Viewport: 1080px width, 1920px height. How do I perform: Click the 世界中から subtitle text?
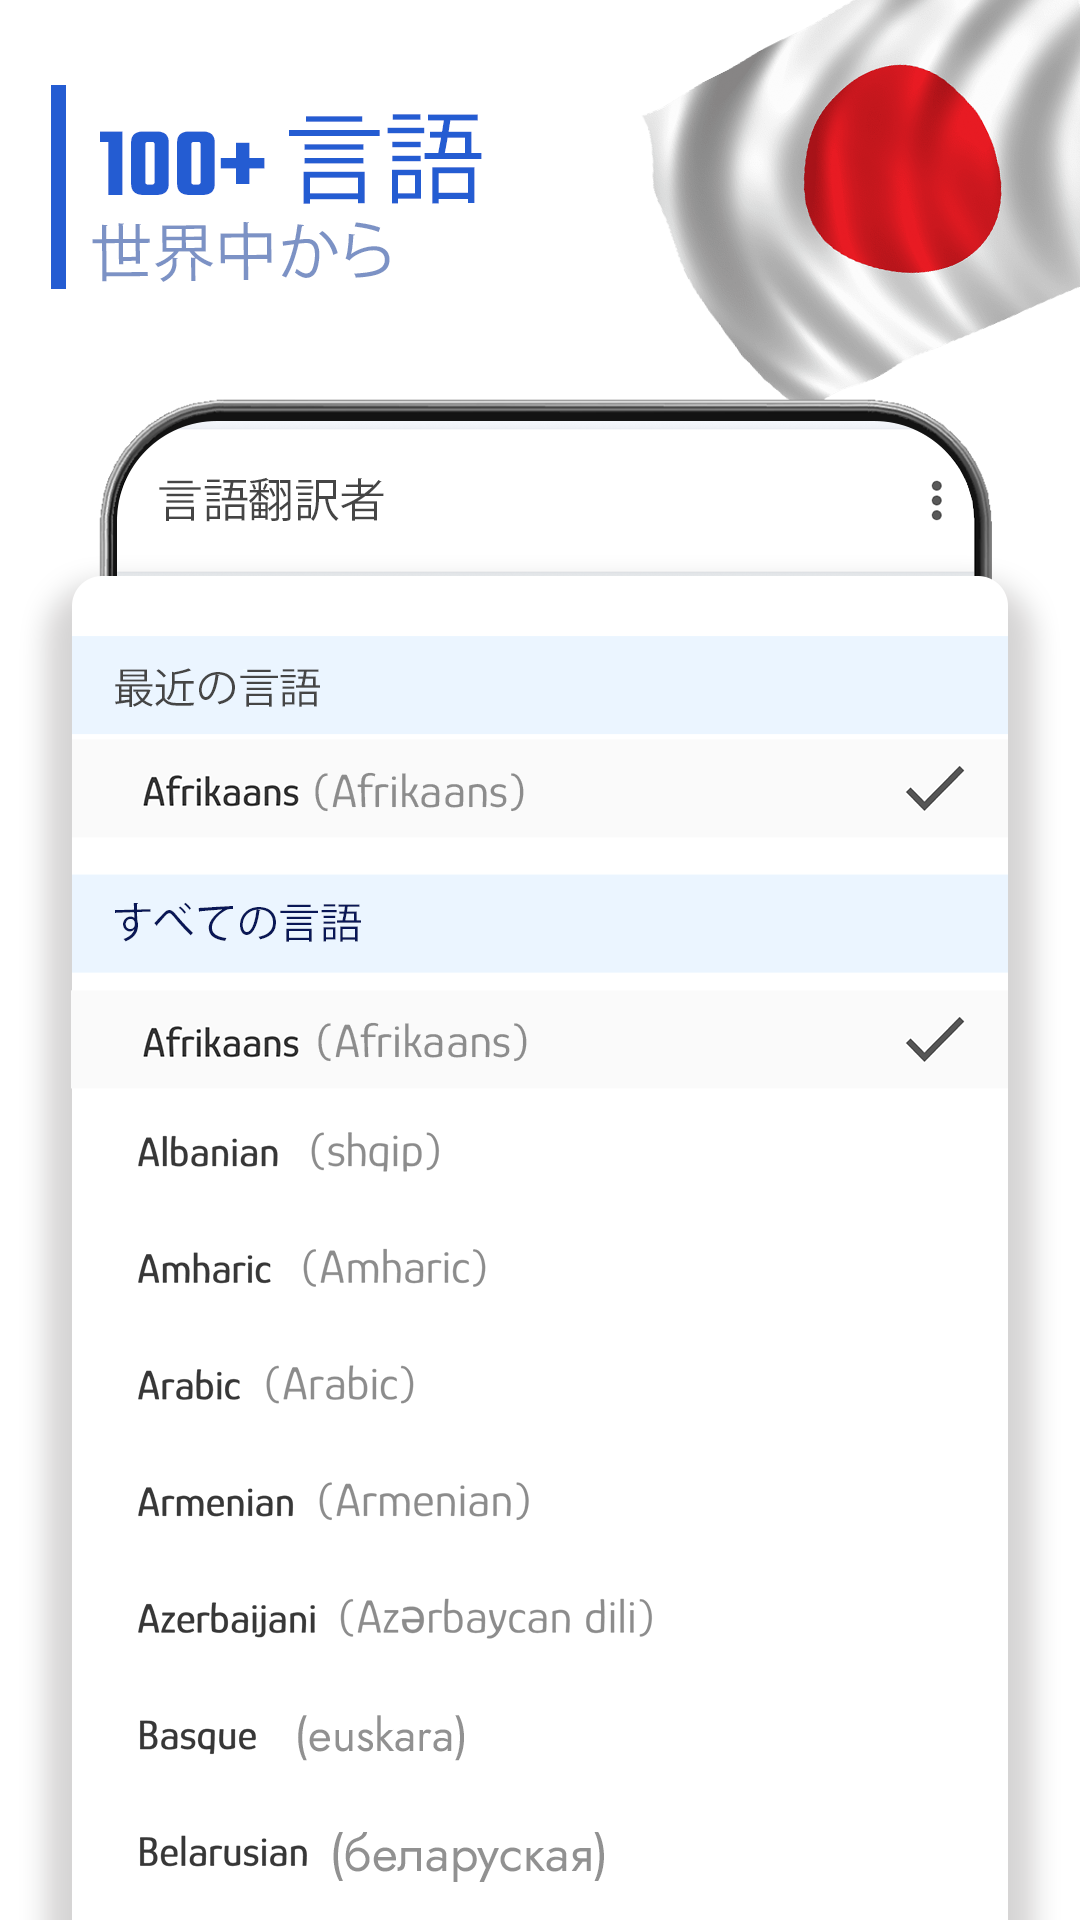pos(242,251)
